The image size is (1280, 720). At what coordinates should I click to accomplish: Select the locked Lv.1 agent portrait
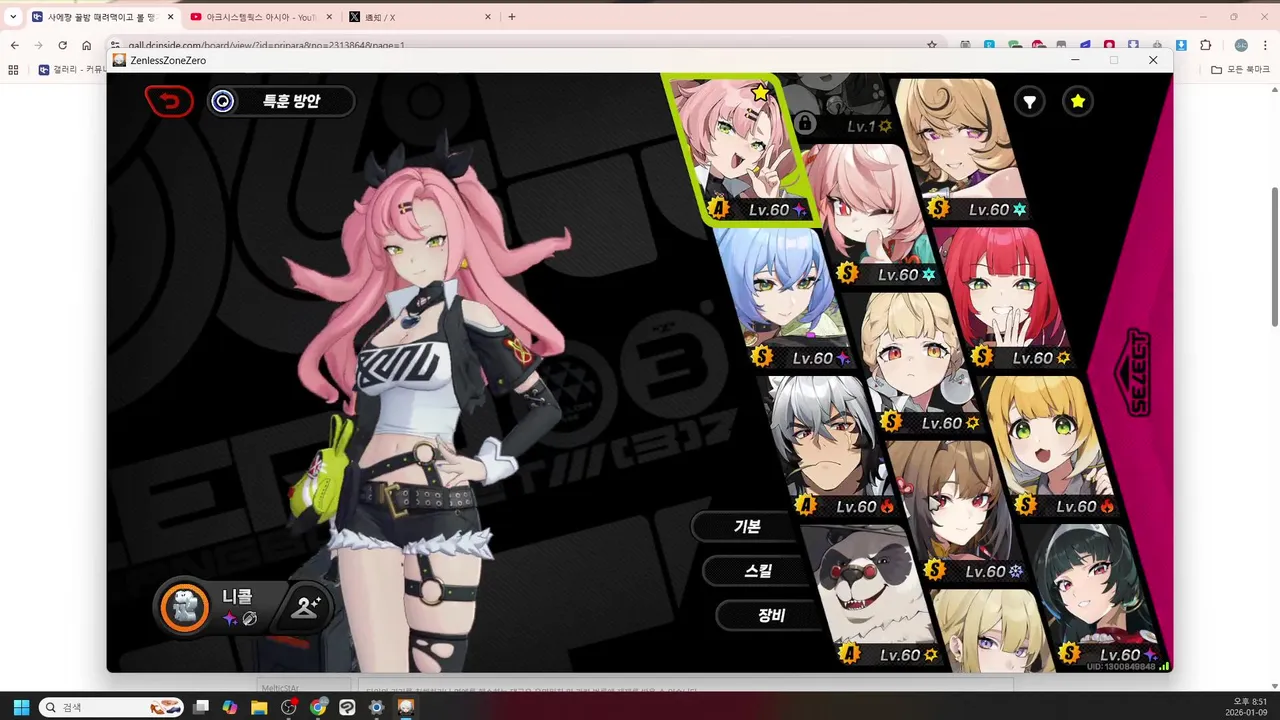pyautogui.click(x=840, y=105)
